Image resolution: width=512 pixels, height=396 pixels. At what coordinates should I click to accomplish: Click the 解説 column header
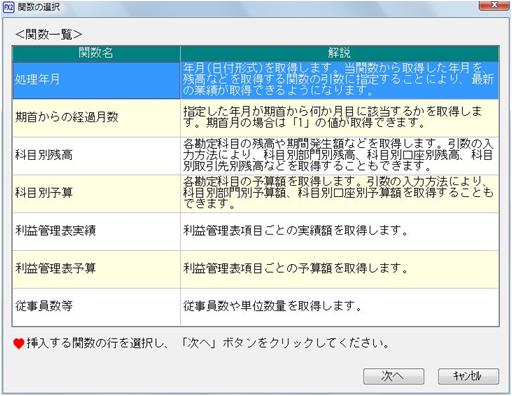340,53
